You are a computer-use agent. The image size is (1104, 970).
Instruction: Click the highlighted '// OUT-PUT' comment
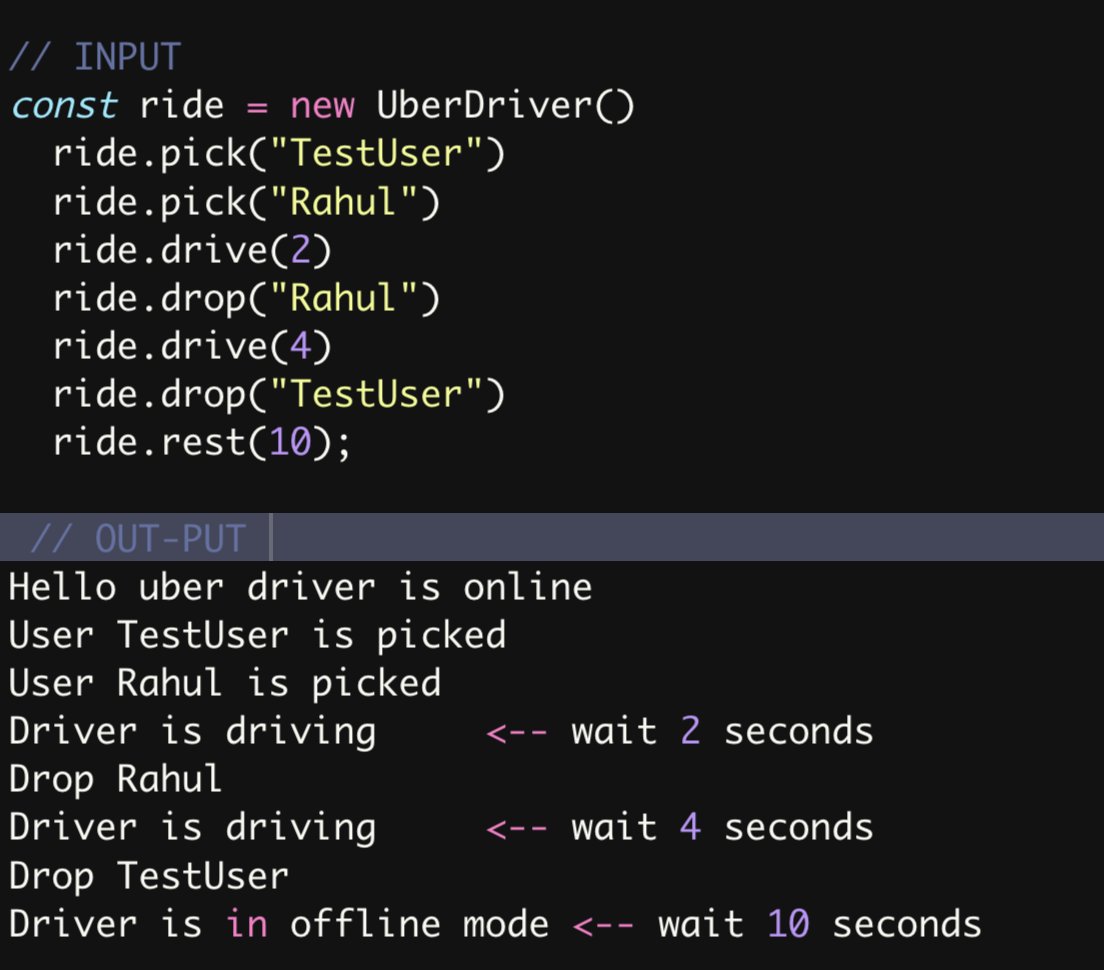[138, 538]
